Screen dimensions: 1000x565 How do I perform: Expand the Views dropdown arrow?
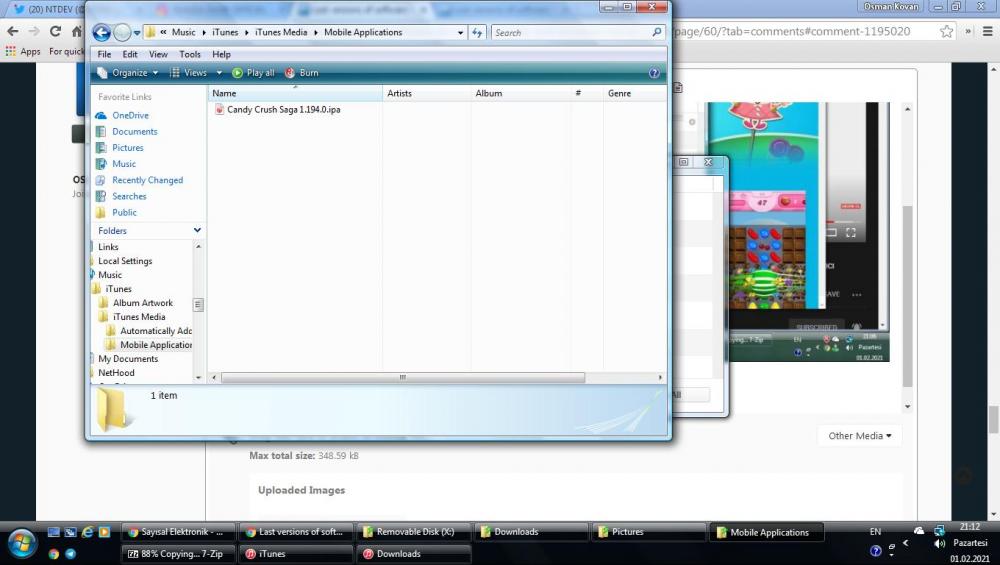219,73
